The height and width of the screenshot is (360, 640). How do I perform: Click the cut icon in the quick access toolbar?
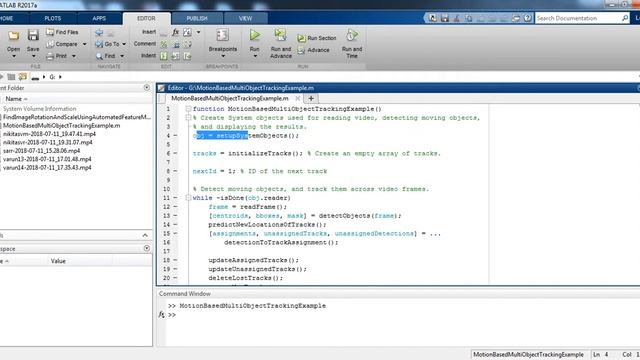(457, 18)
